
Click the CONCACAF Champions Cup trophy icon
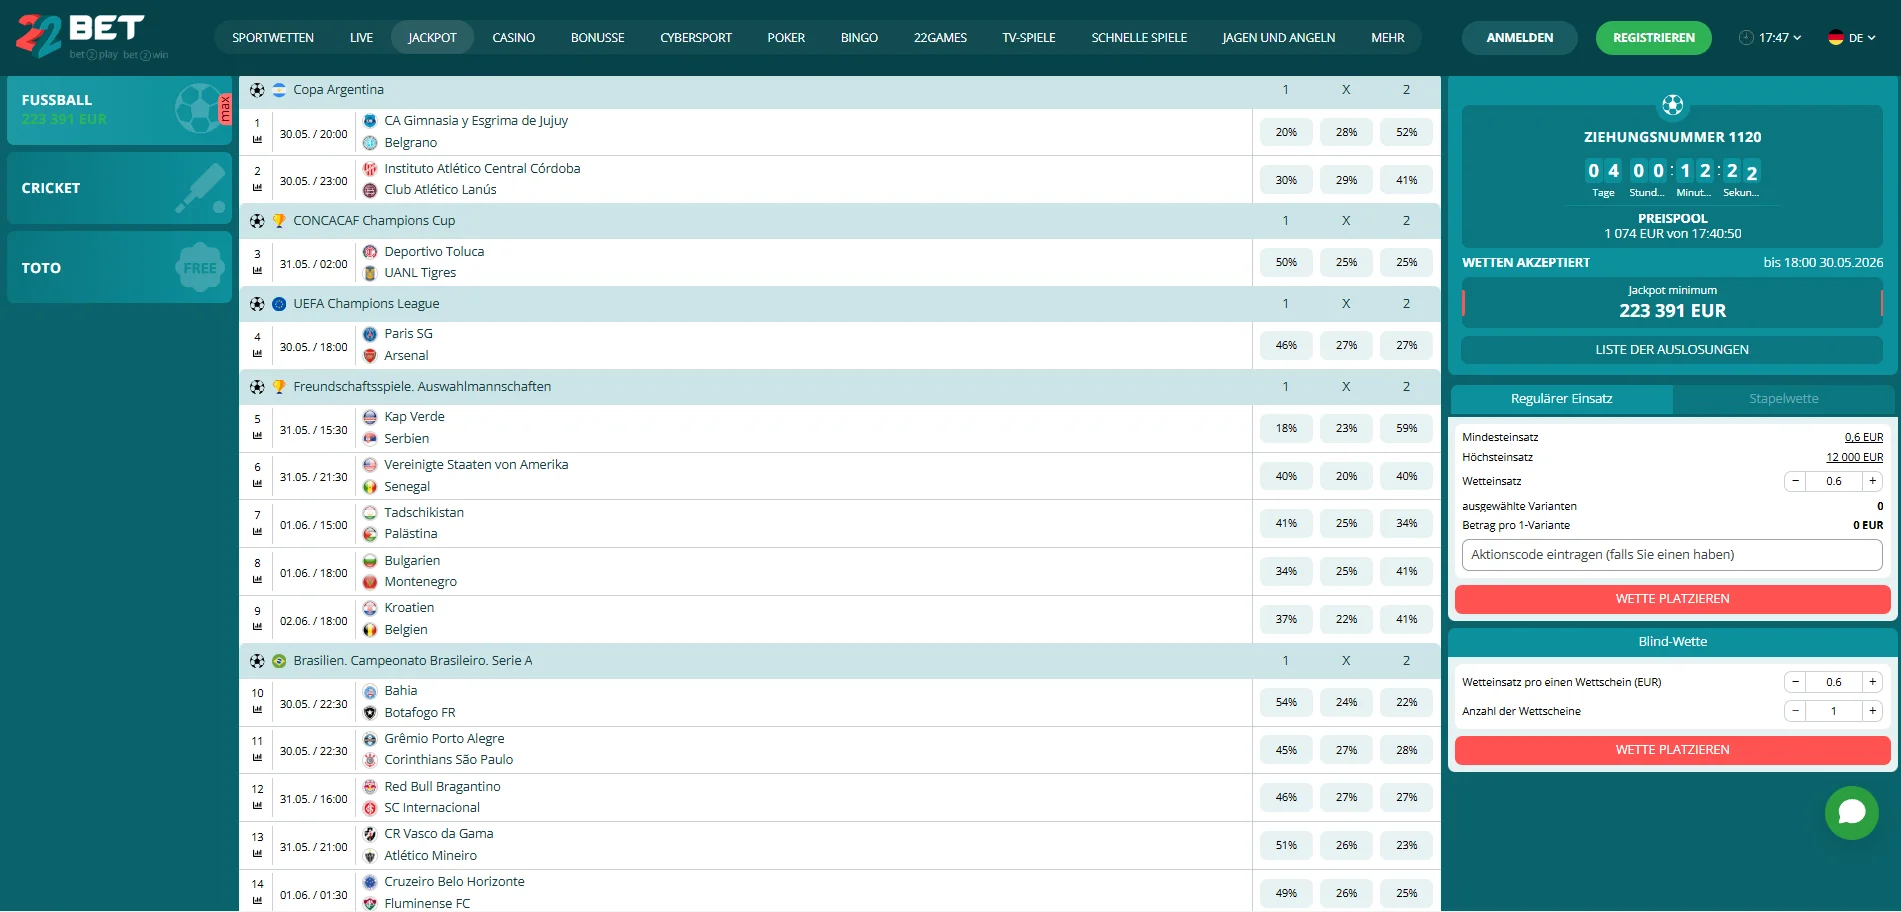279,221
